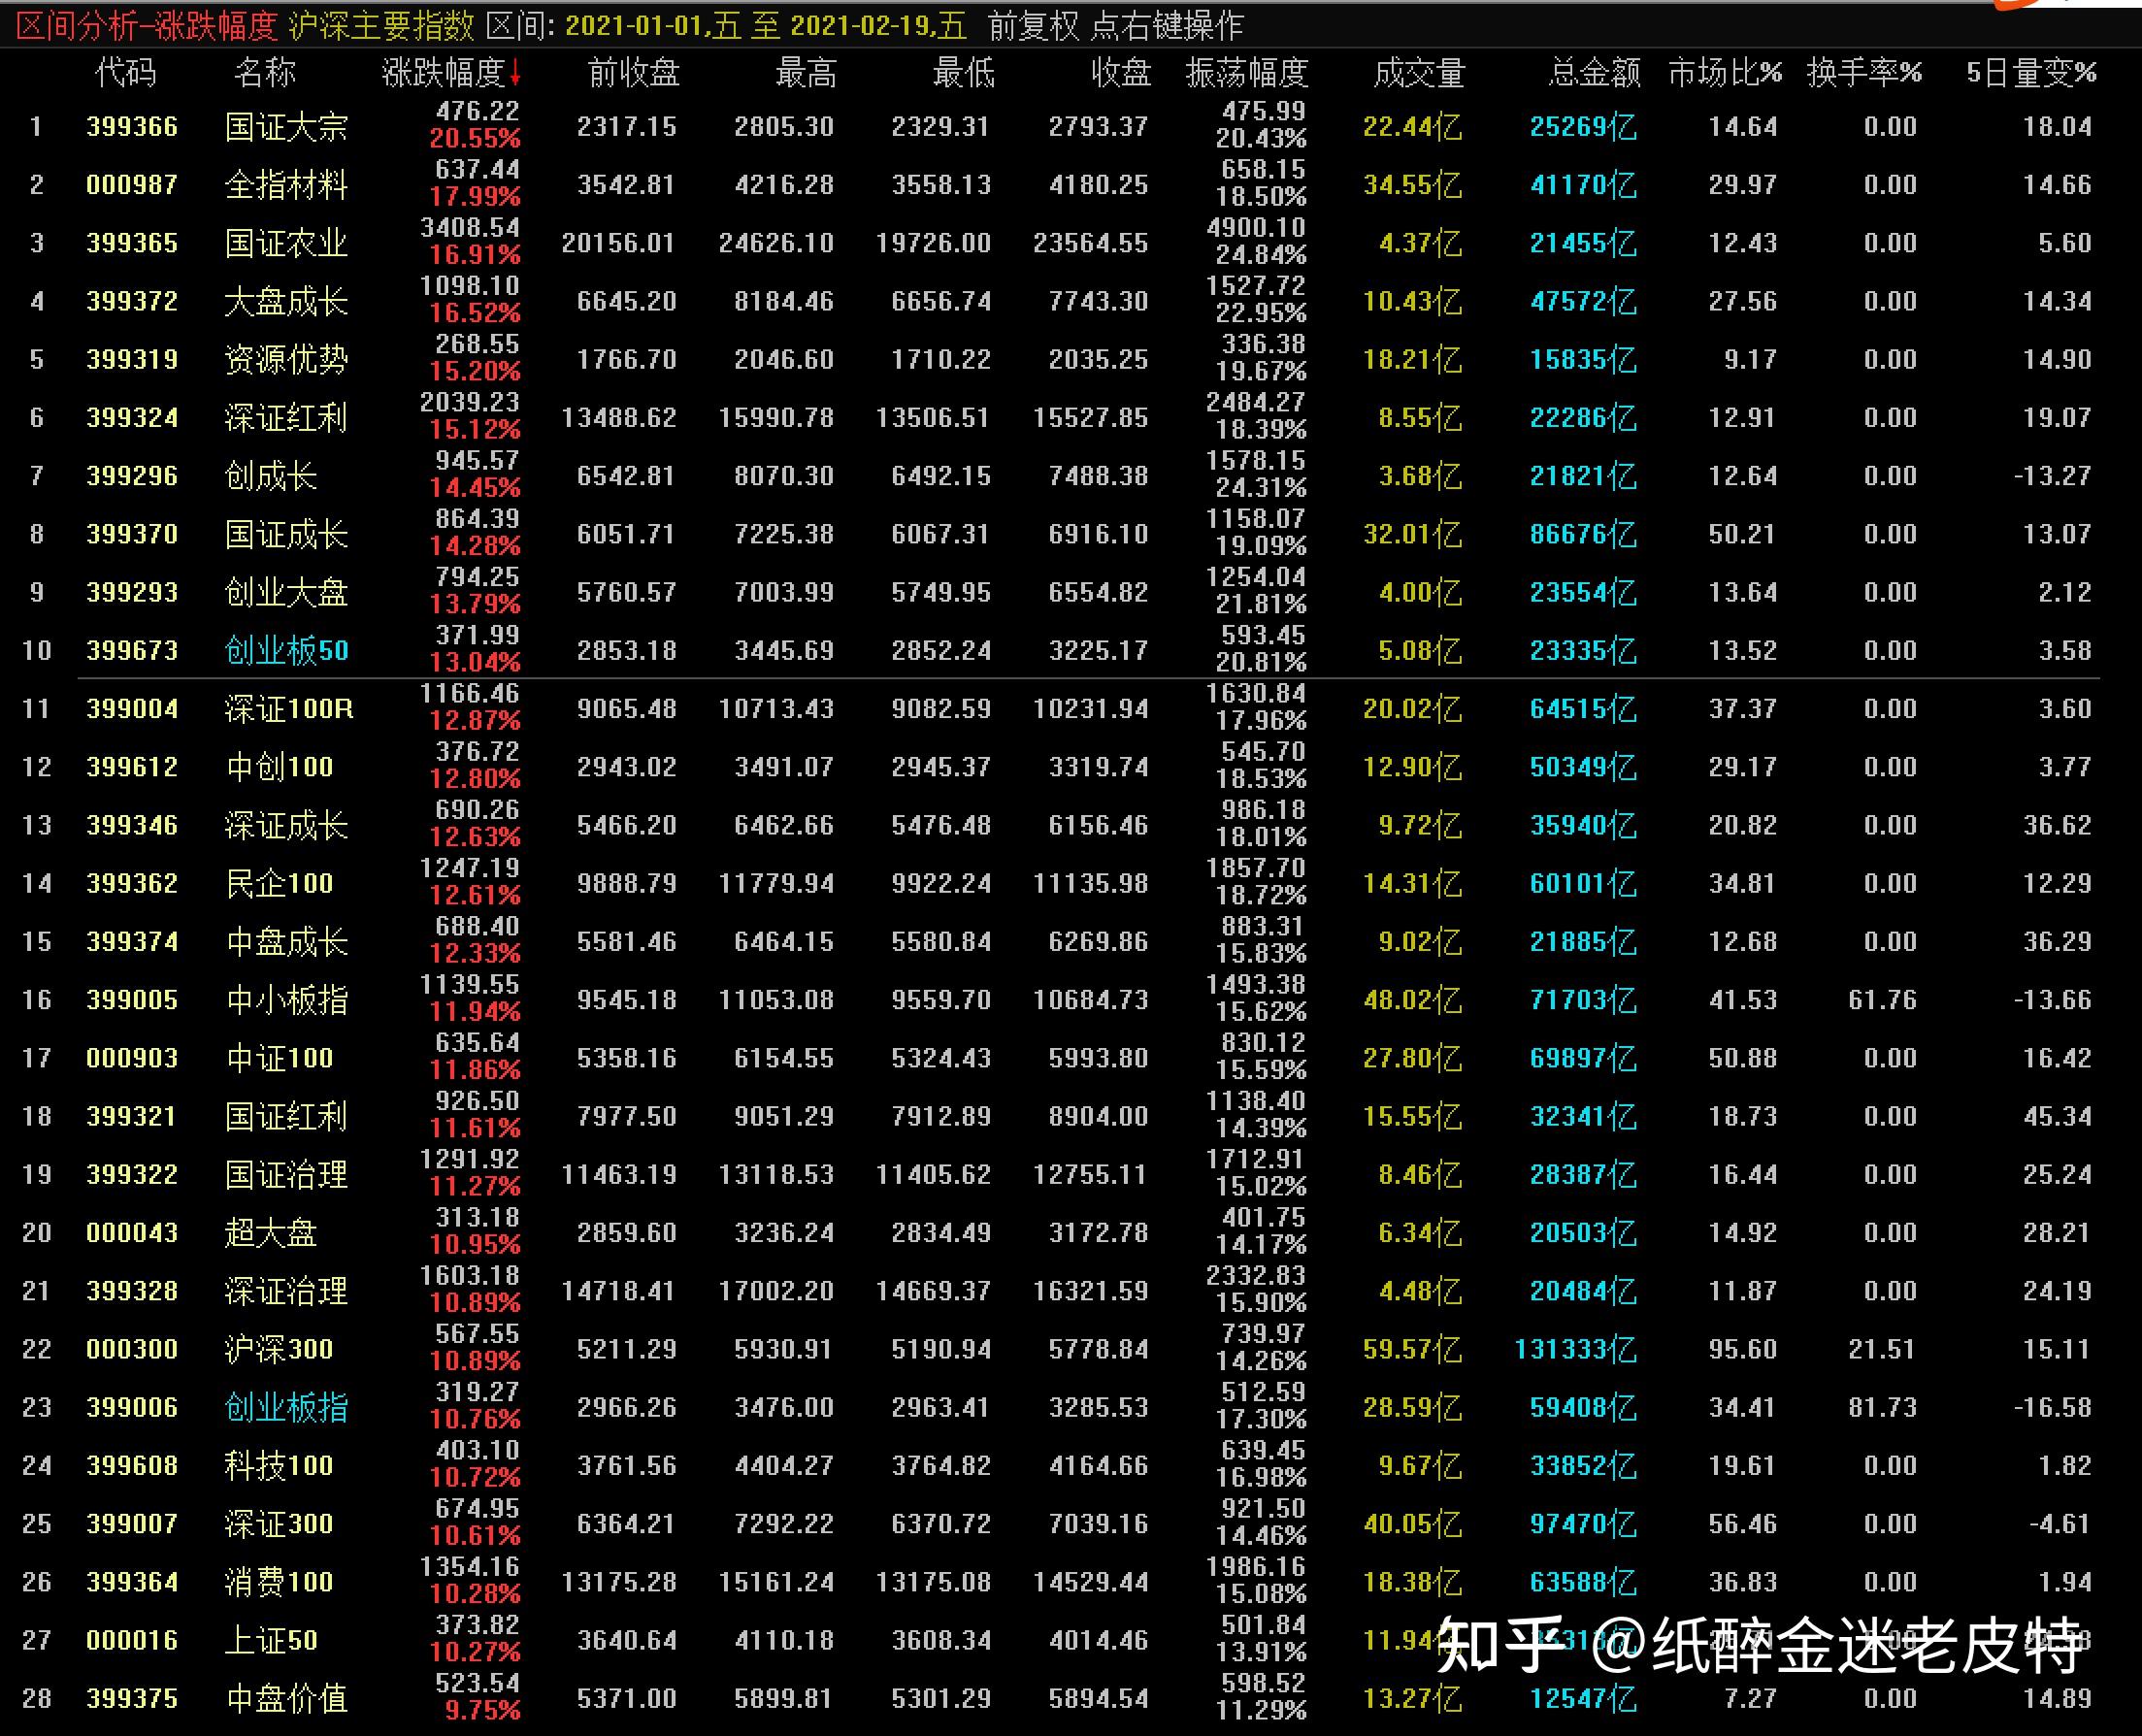
Task: Select the 中小板指 row name
Action: pyautogui.click(x=286, y=1000)
